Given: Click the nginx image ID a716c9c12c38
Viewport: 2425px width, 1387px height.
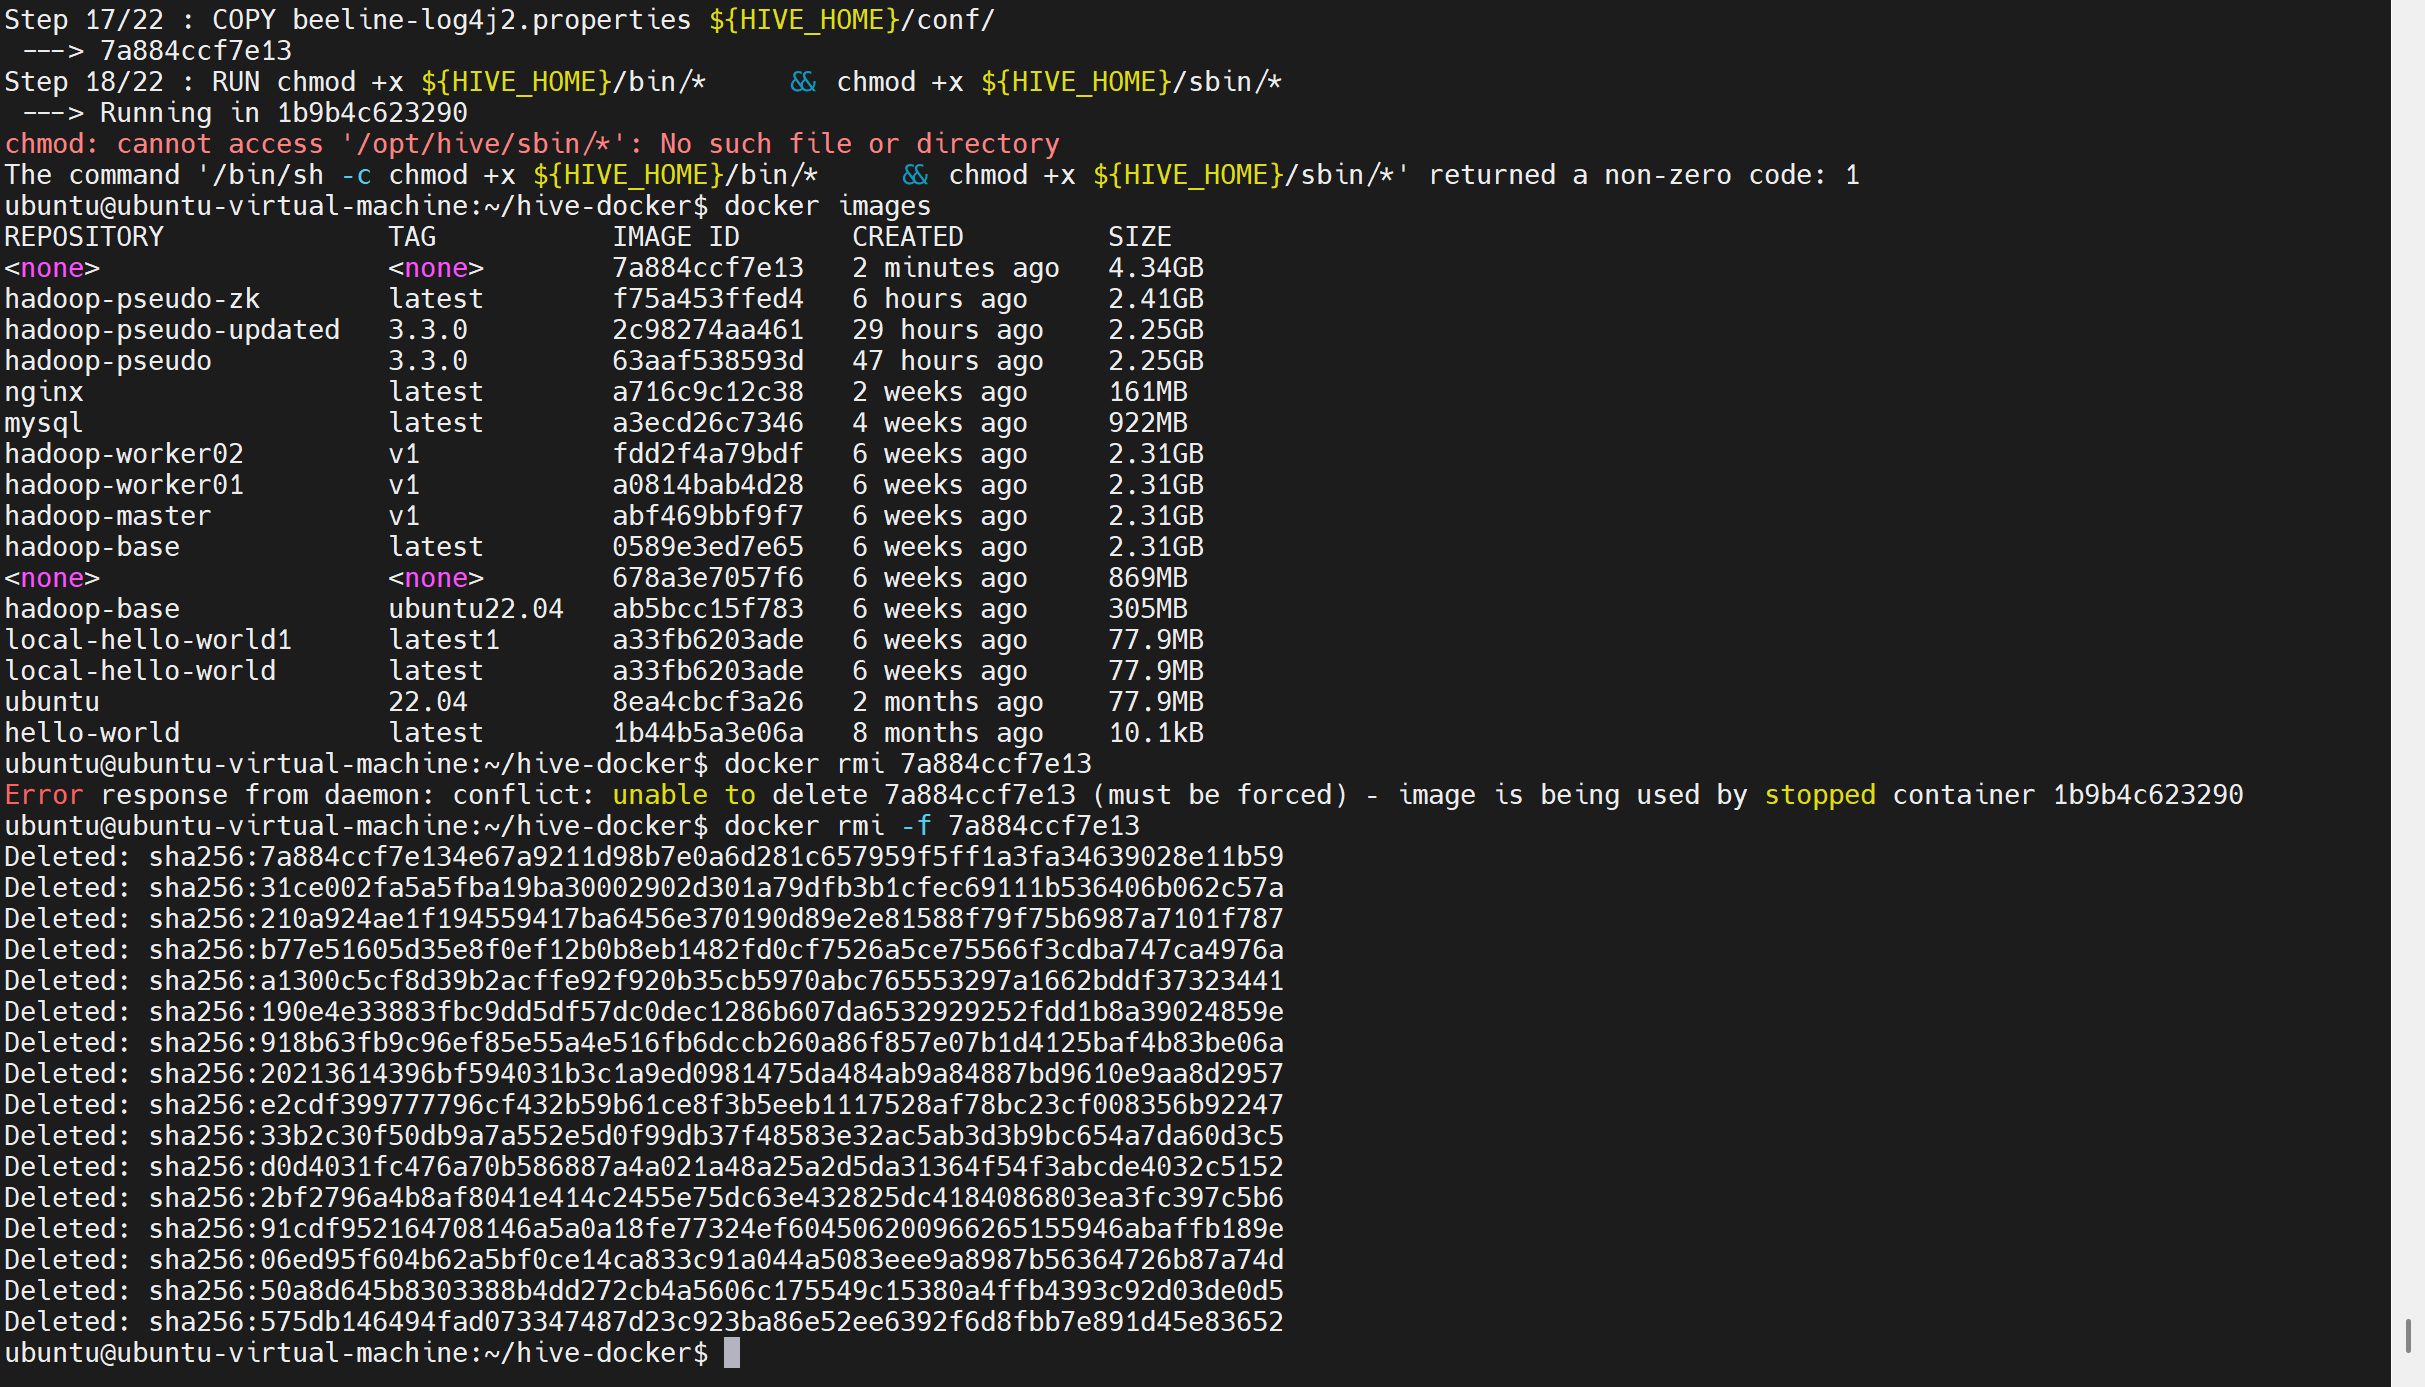Looking at the screenshot, I should click(707, 392).
